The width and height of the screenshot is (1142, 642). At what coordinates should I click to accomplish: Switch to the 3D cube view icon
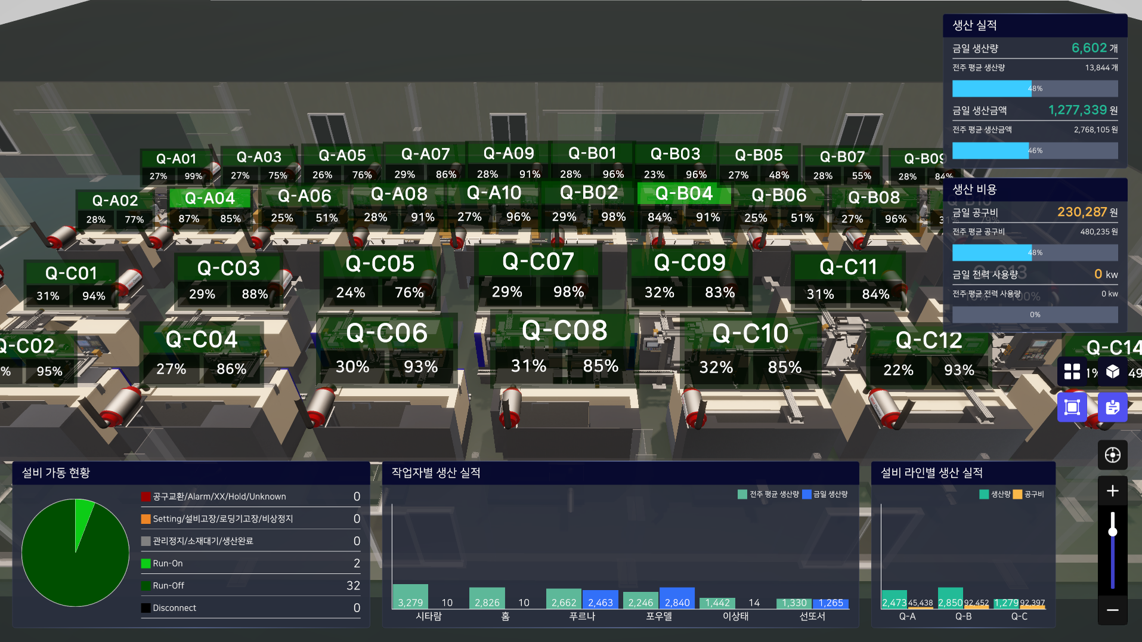[x=1113, y=372]
